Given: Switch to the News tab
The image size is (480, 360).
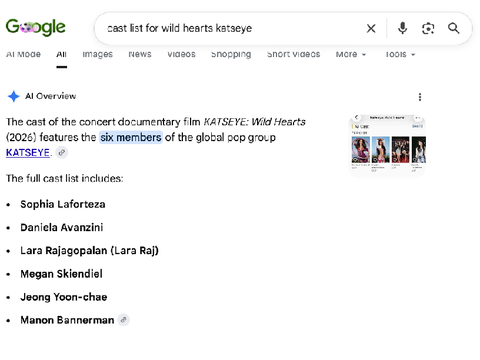Looking at the screenshot, I should [140, 54].
